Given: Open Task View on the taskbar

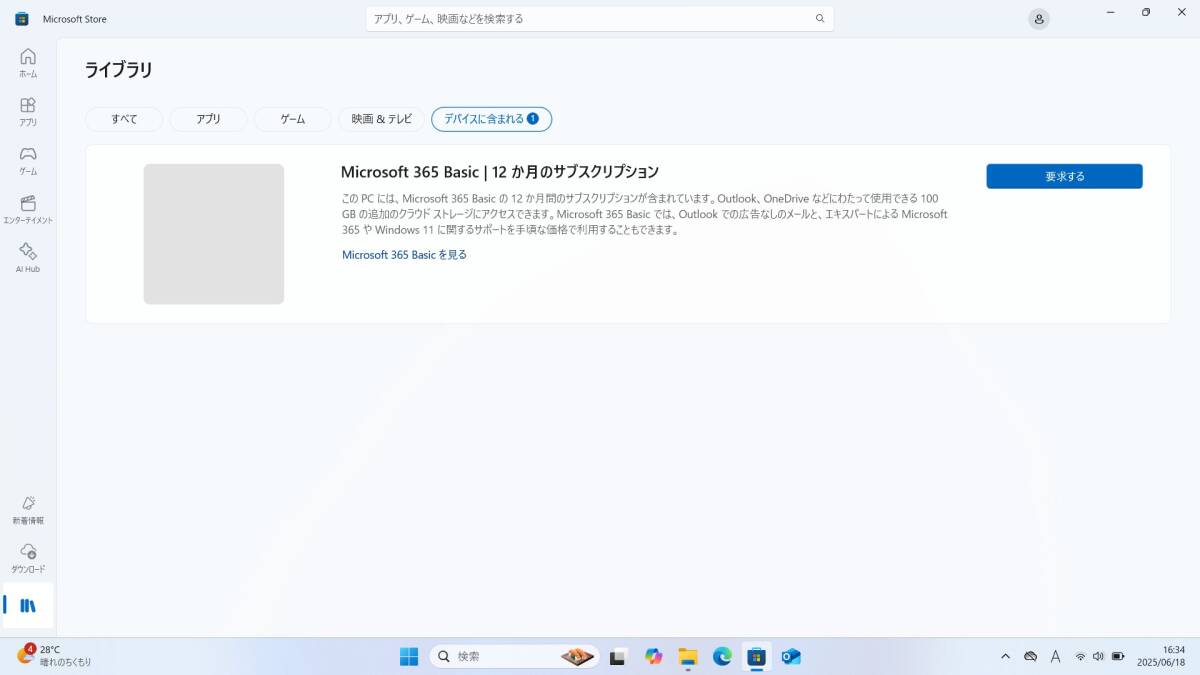Looking at the screenshot, I should coord(618,656).
